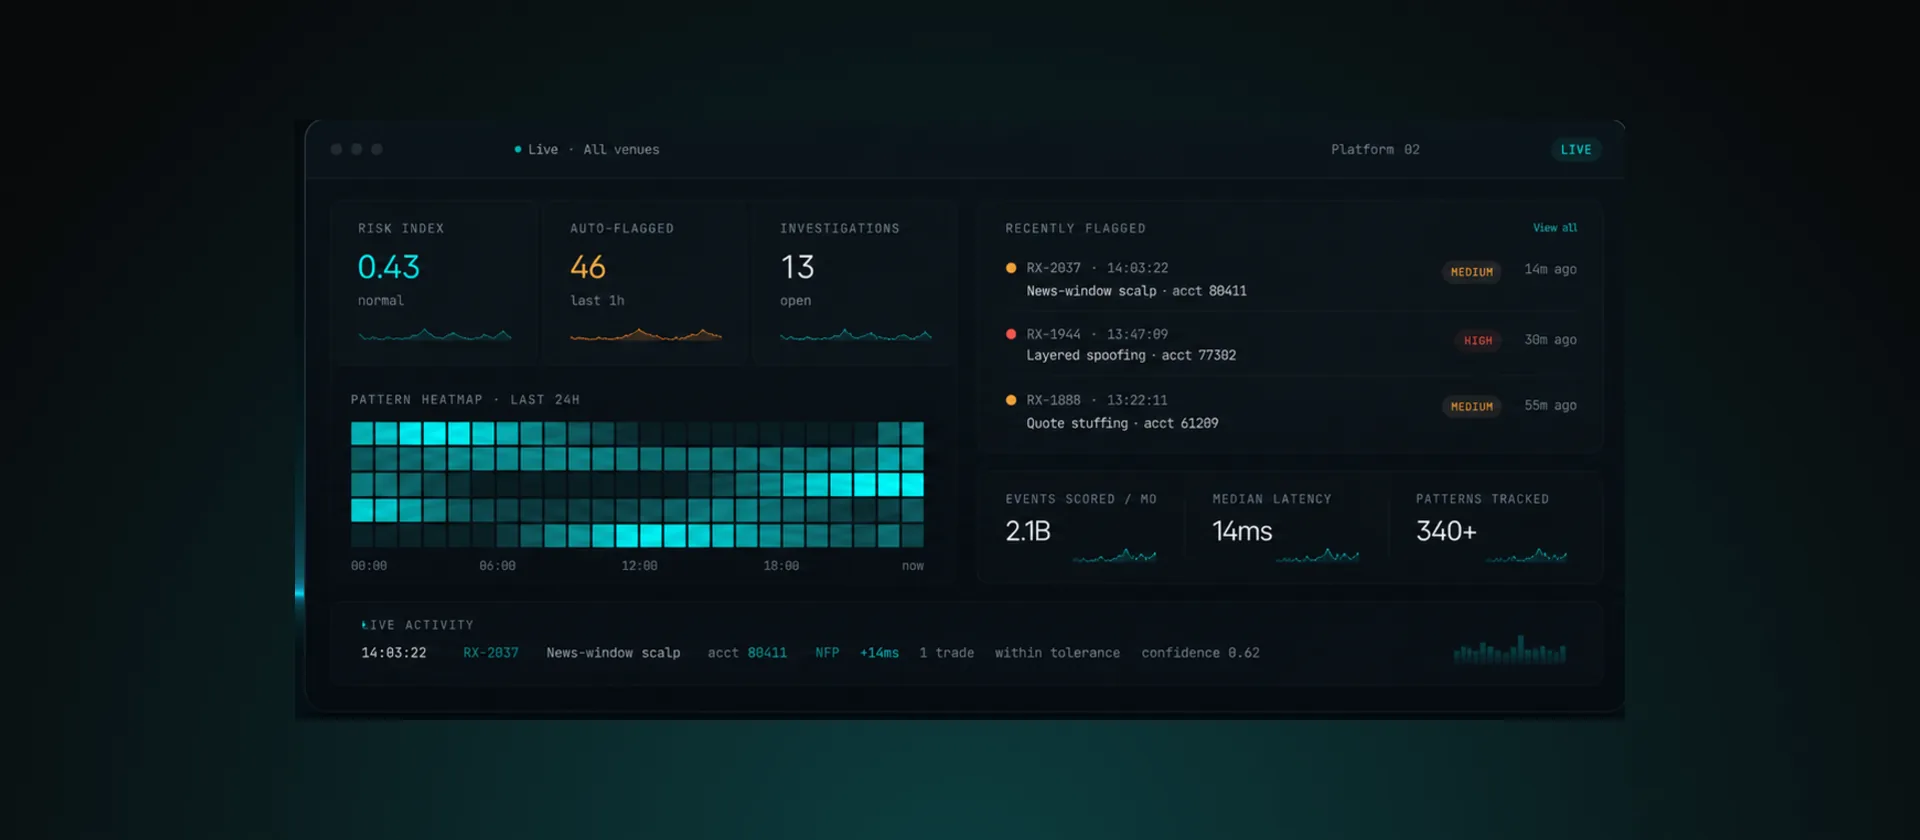
Task: Click Layered spoofing · acct 77302 description
Action: 1131,356
